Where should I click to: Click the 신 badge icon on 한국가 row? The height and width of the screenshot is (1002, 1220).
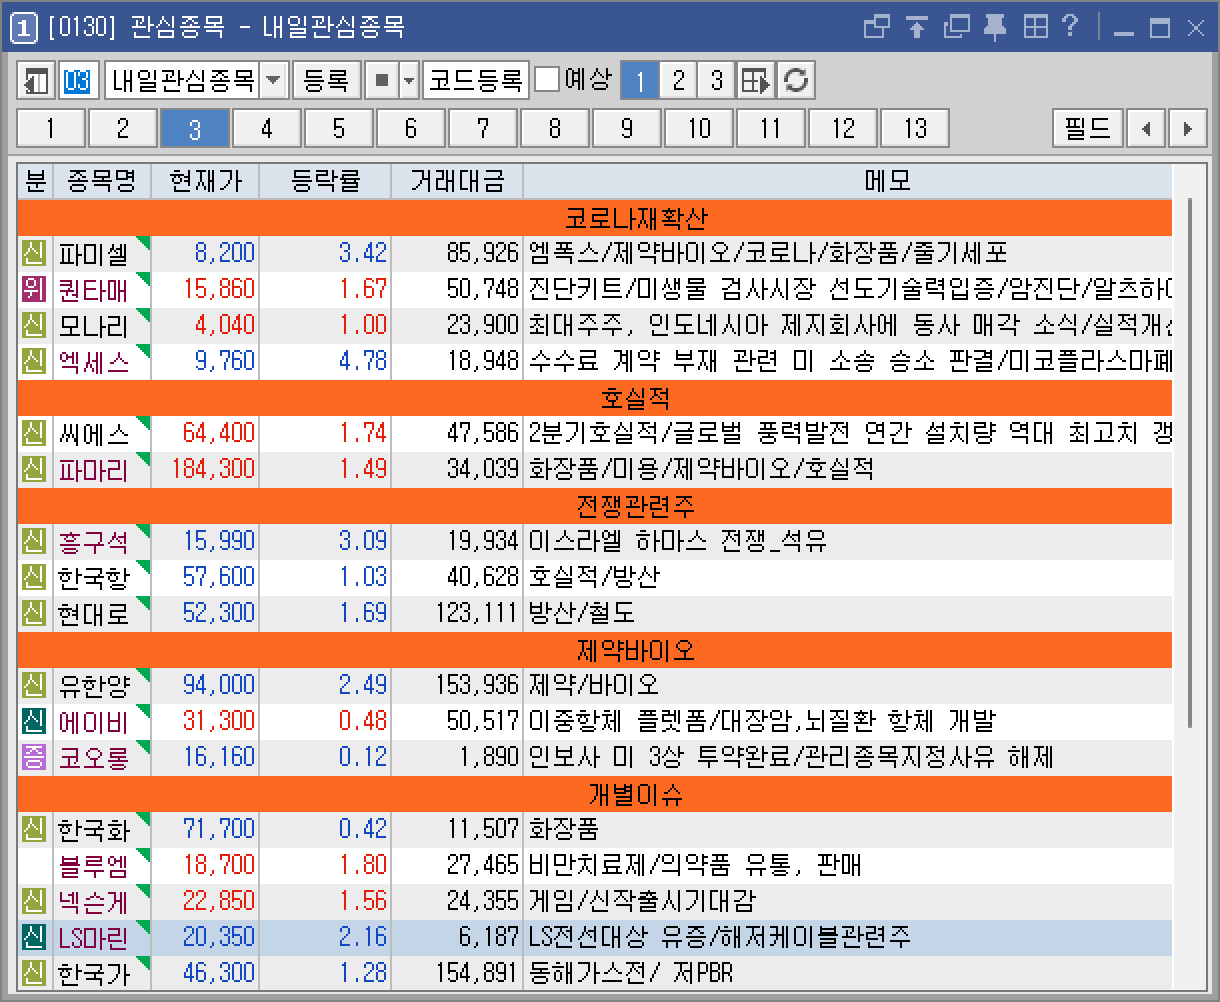click(x=34, y=972)
